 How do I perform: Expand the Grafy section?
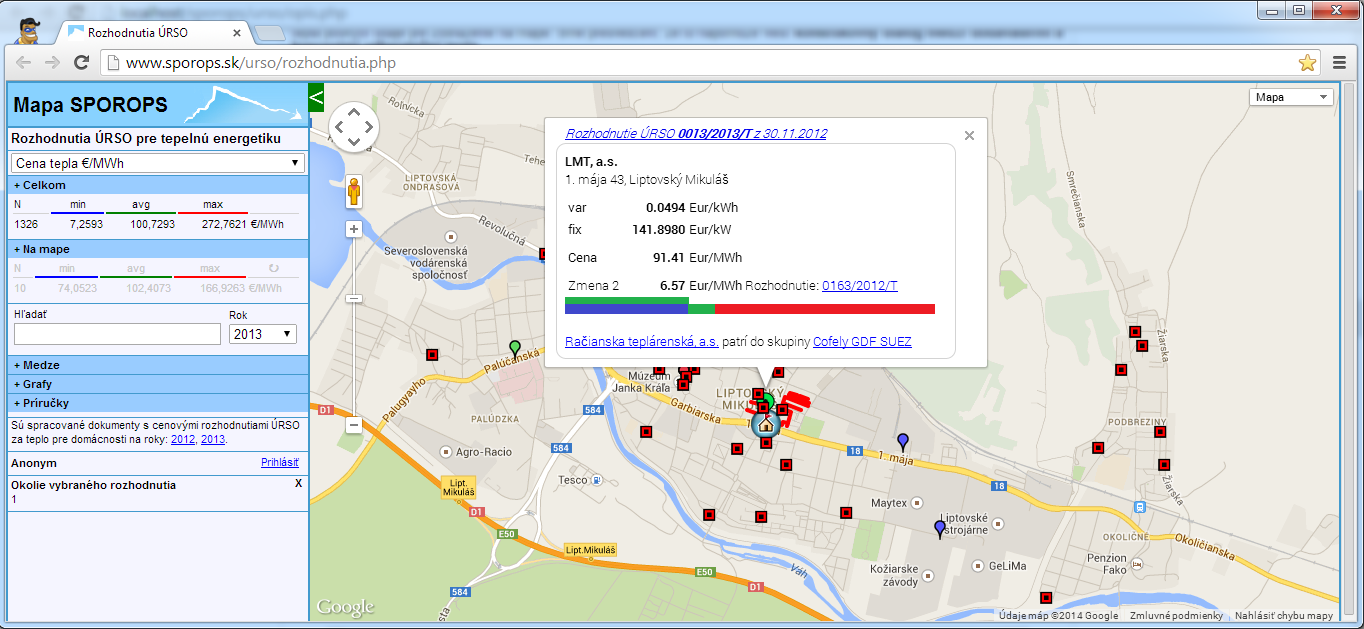tap(158, 384)
